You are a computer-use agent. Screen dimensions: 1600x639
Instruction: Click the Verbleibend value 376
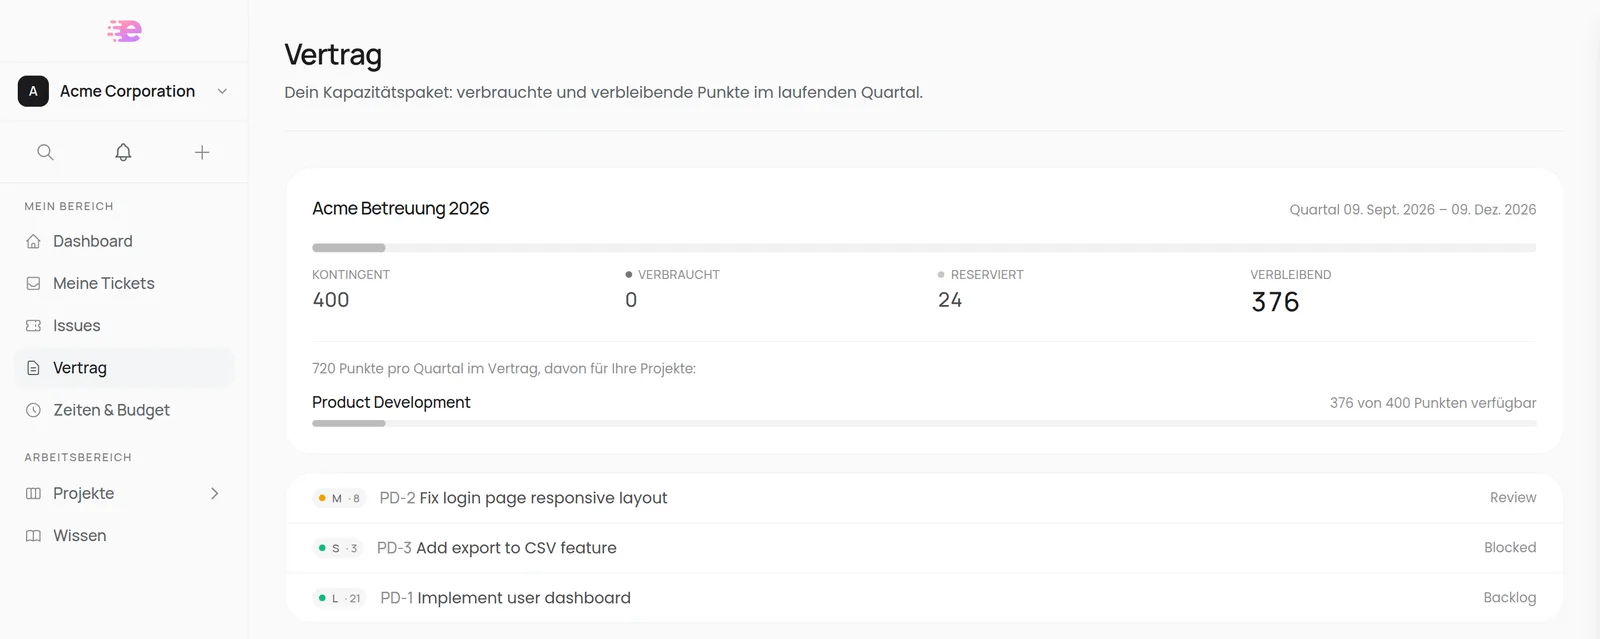coord(1275,302)
